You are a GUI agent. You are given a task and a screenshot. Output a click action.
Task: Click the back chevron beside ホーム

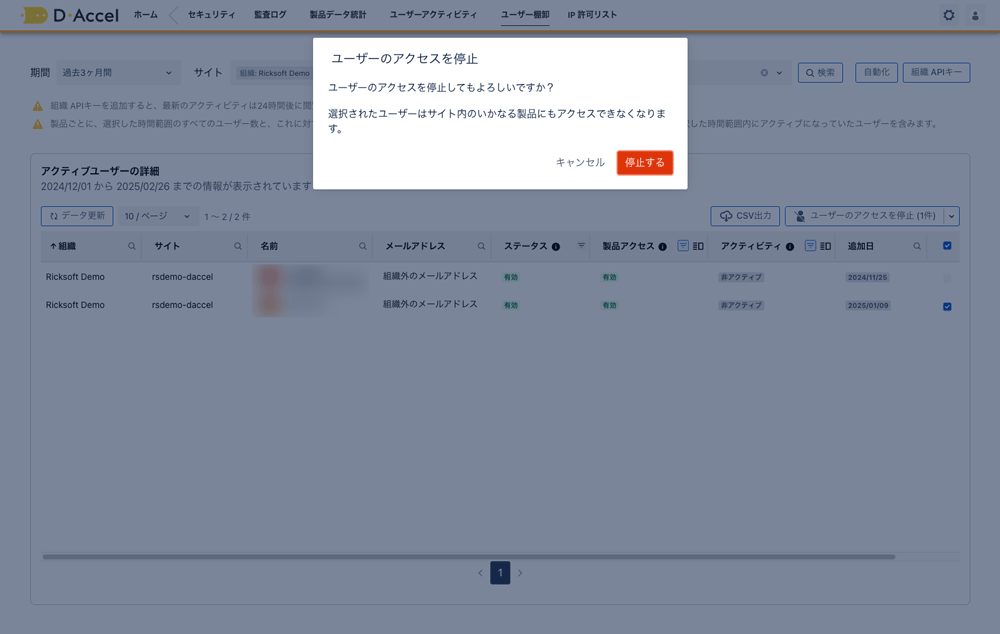pos(173,15)
